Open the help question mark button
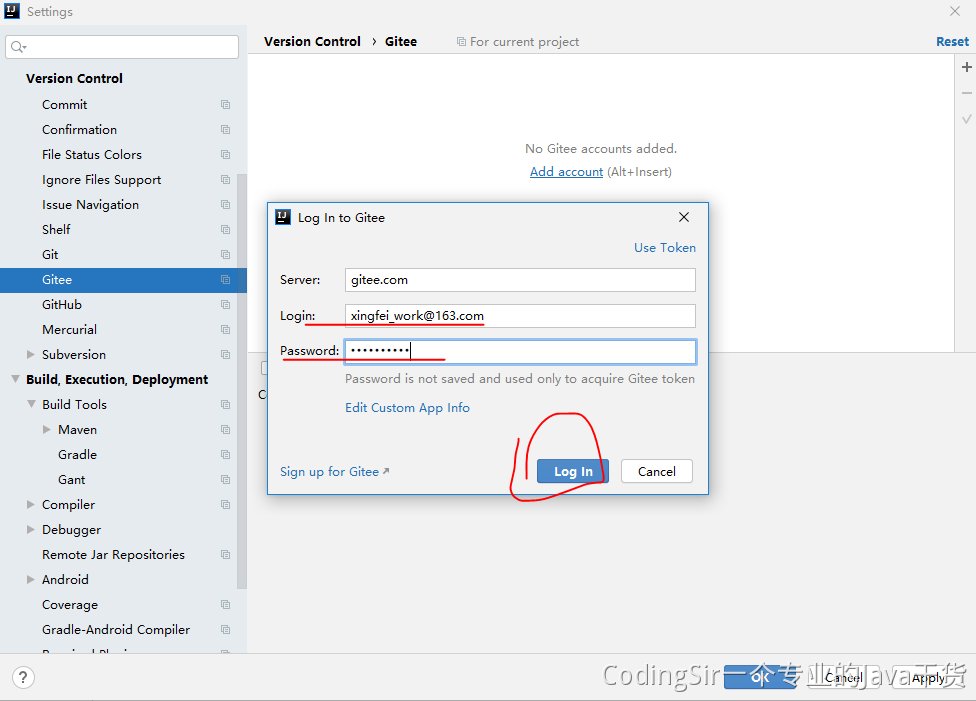 click(23, 677)
